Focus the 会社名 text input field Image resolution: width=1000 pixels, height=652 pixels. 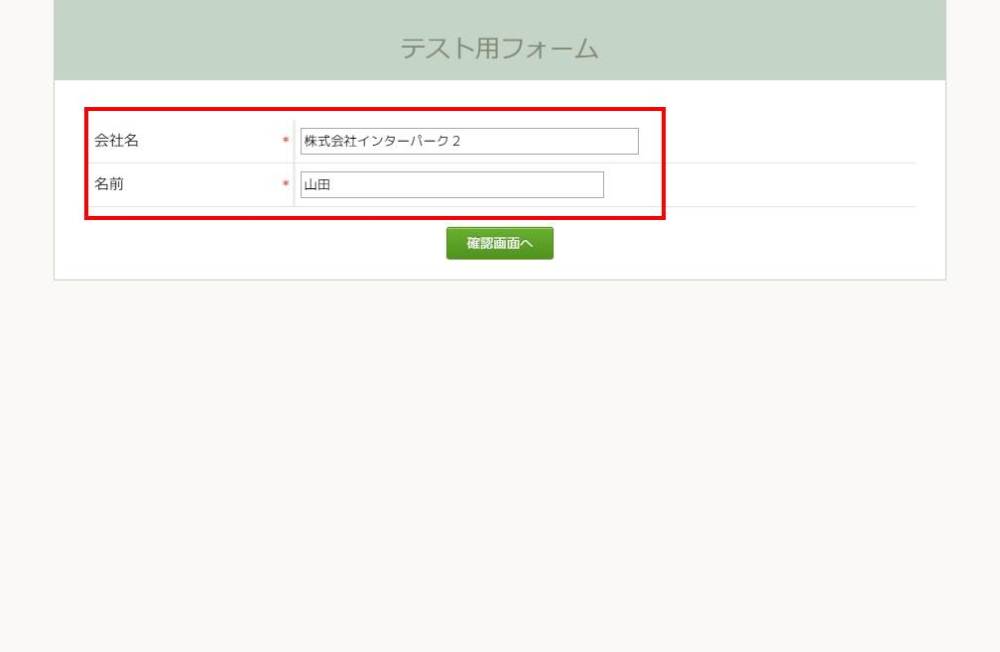(469, 141)
